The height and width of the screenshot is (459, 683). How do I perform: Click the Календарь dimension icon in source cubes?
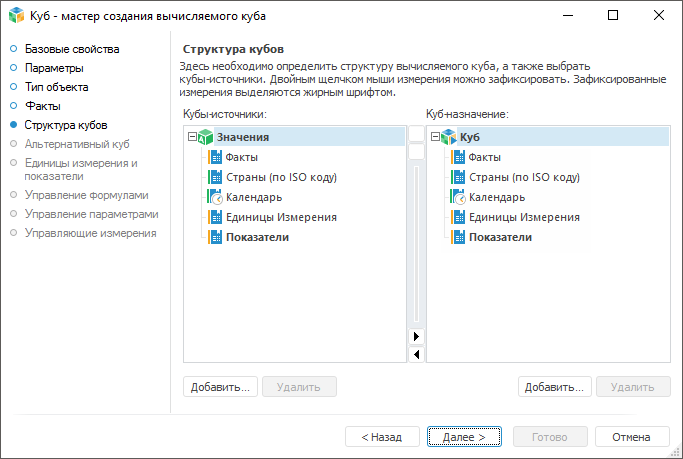[x=215, y=197]
